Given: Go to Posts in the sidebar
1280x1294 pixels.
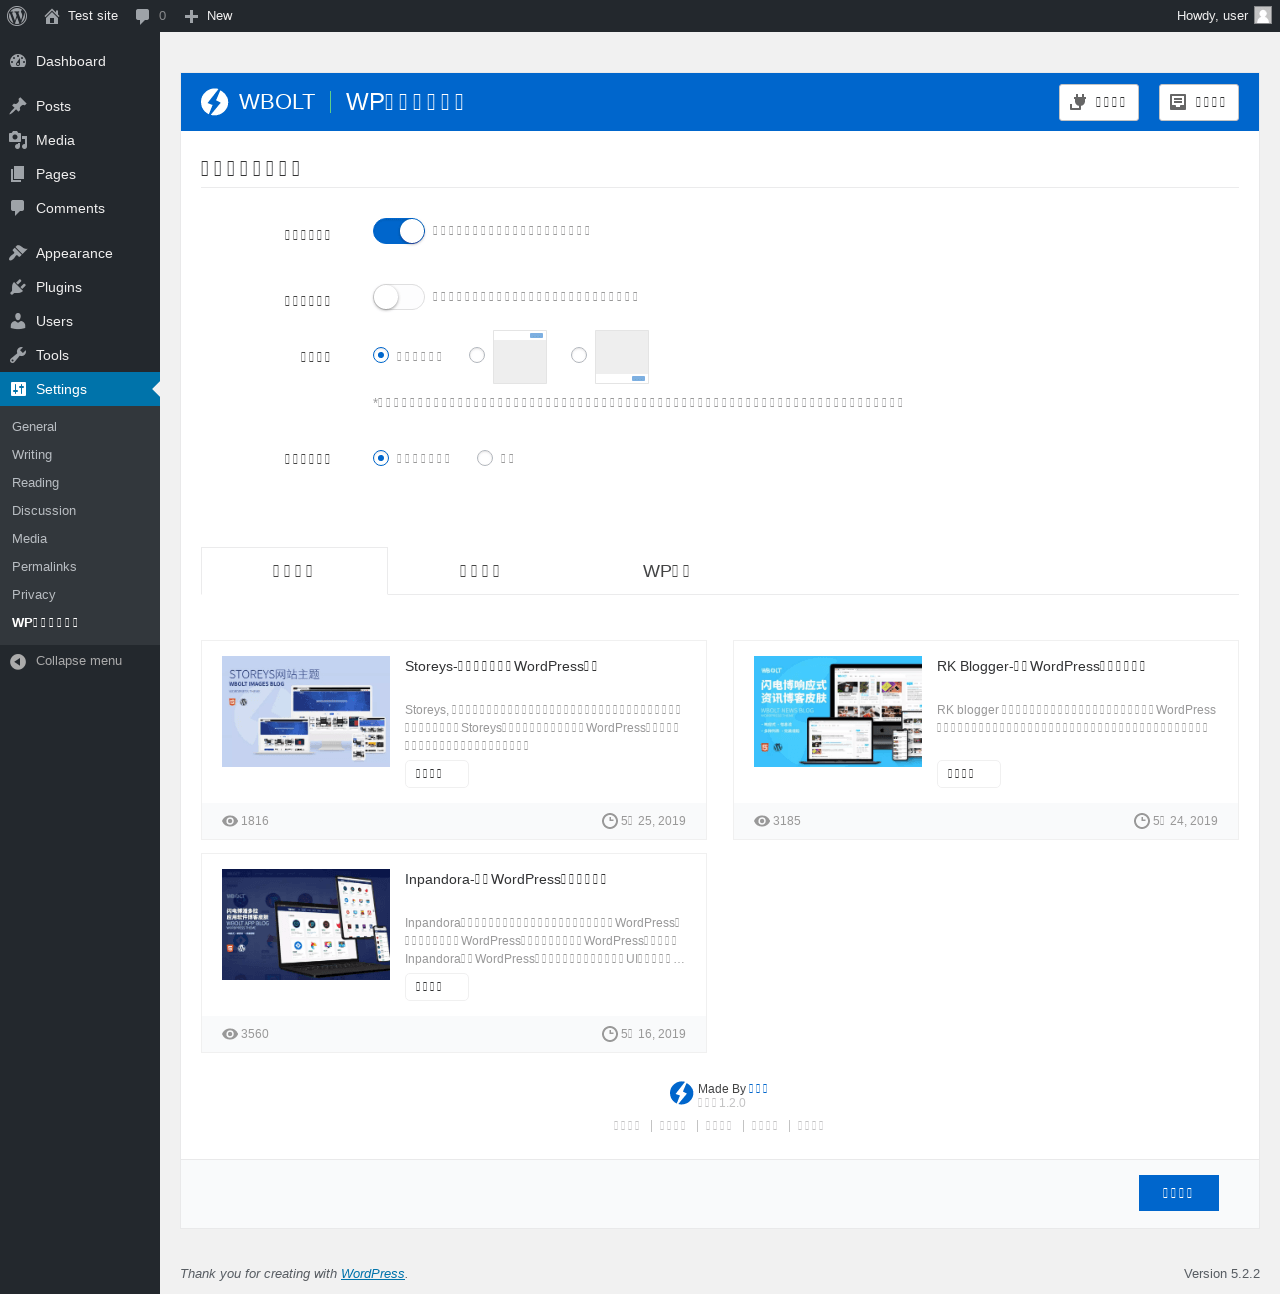Looking at the screenshot, I should click(x=80, y=106).
